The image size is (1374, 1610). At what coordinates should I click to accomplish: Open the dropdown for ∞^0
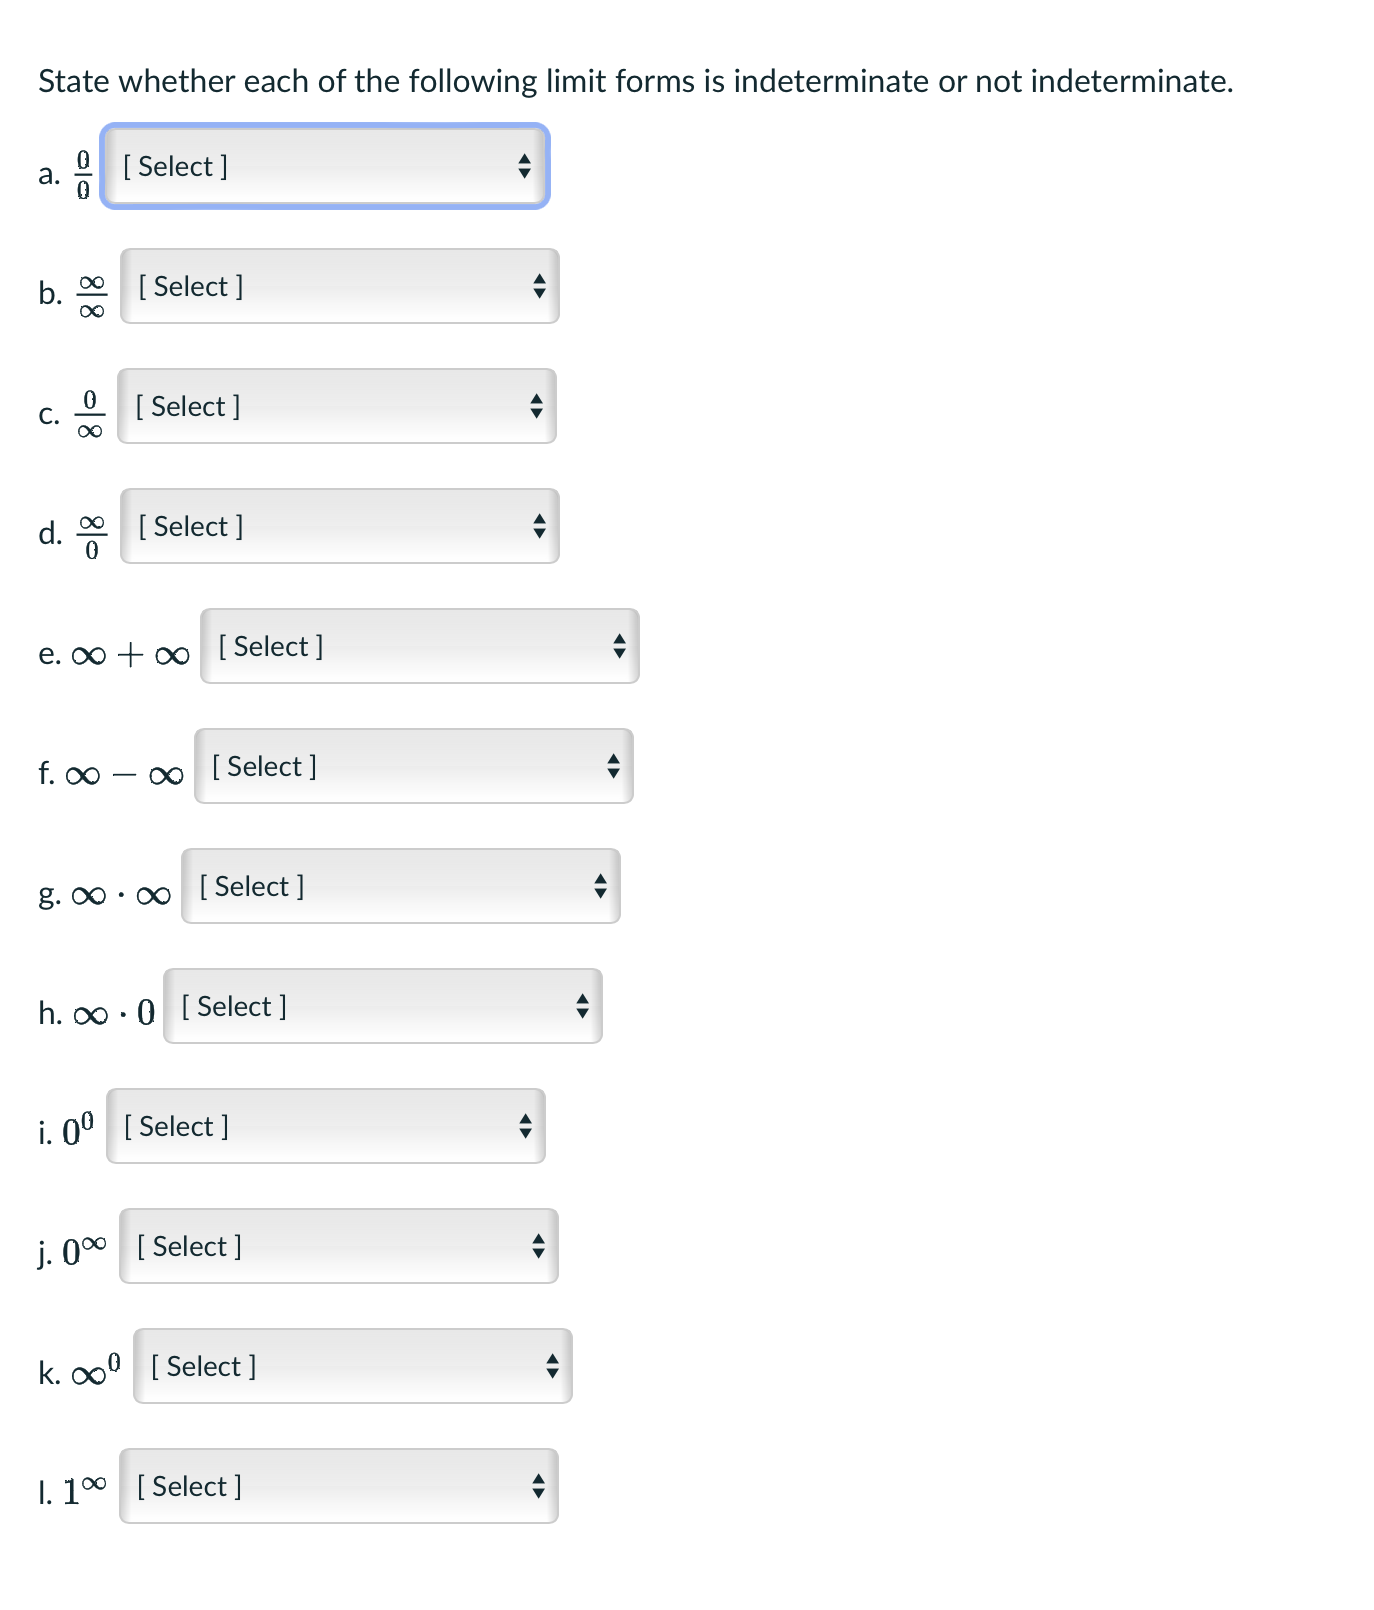351,1366
